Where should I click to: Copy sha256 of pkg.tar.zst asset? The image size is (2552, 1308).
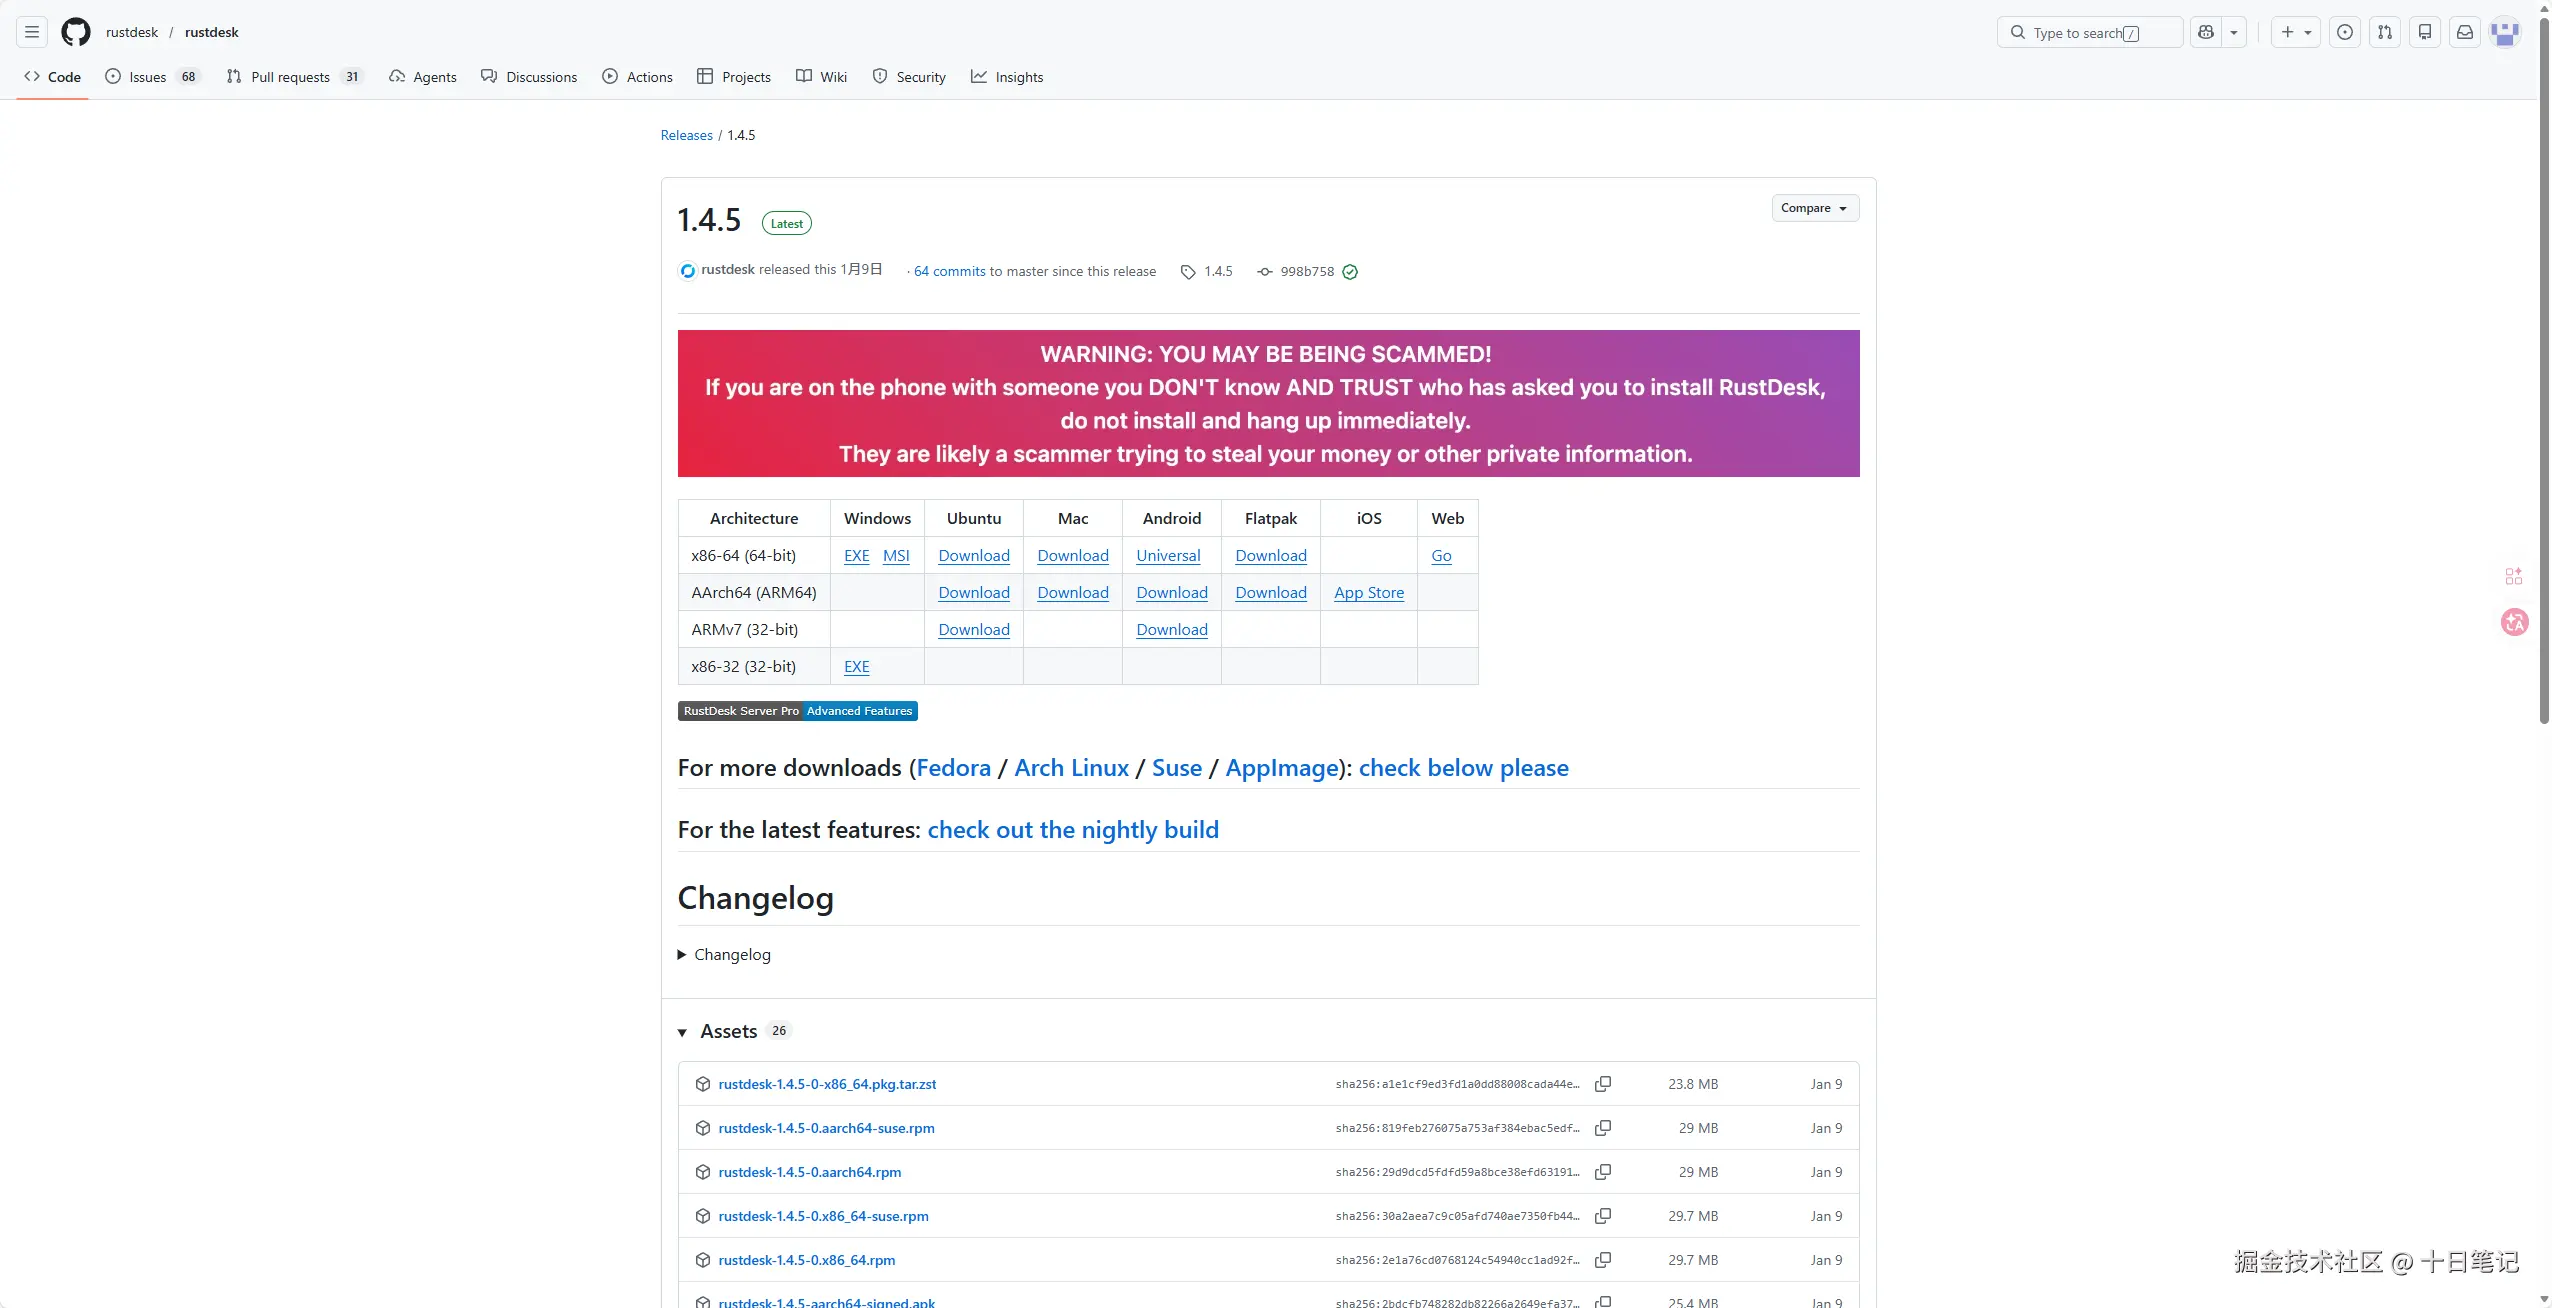pos(1603,1084)
